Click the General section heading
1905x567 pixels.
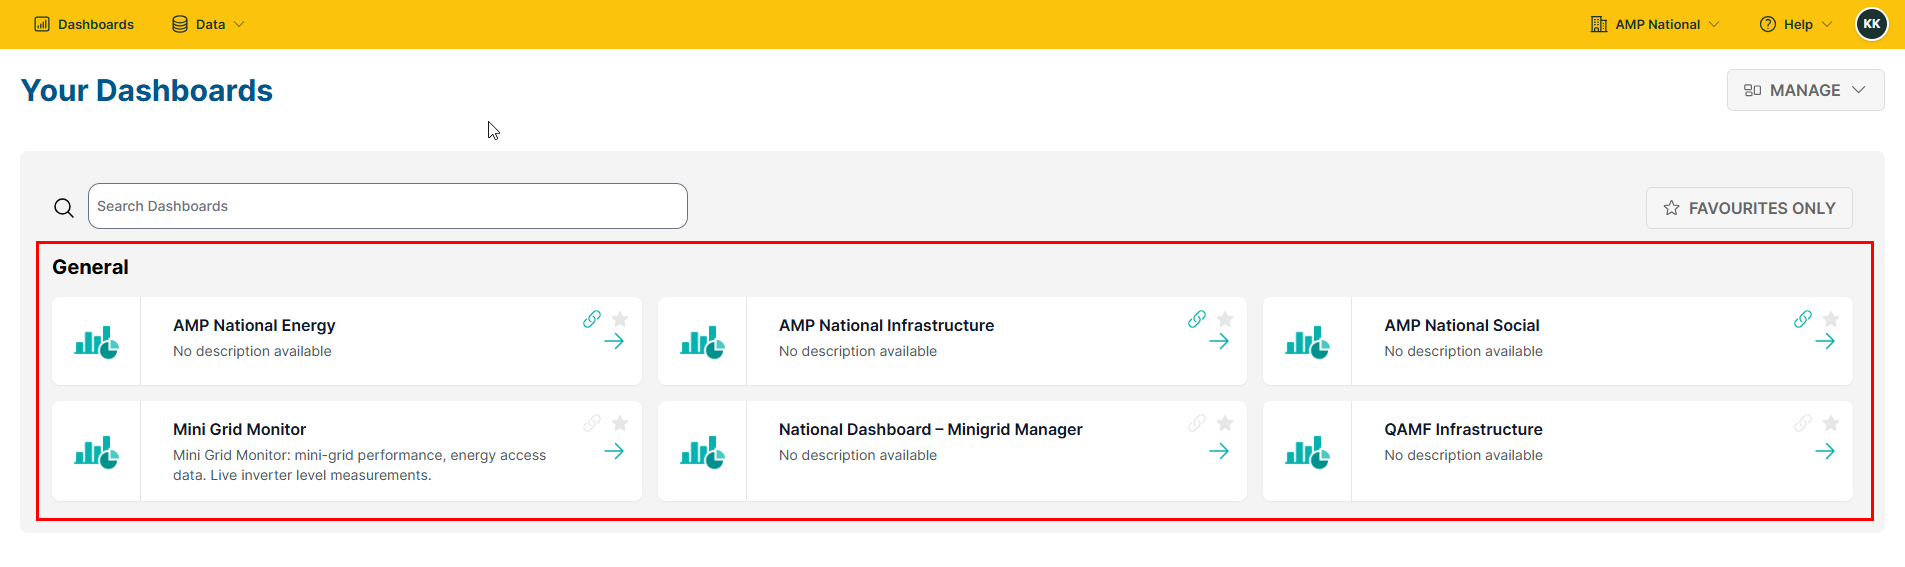pyautogui.click(x=90, y=267)
